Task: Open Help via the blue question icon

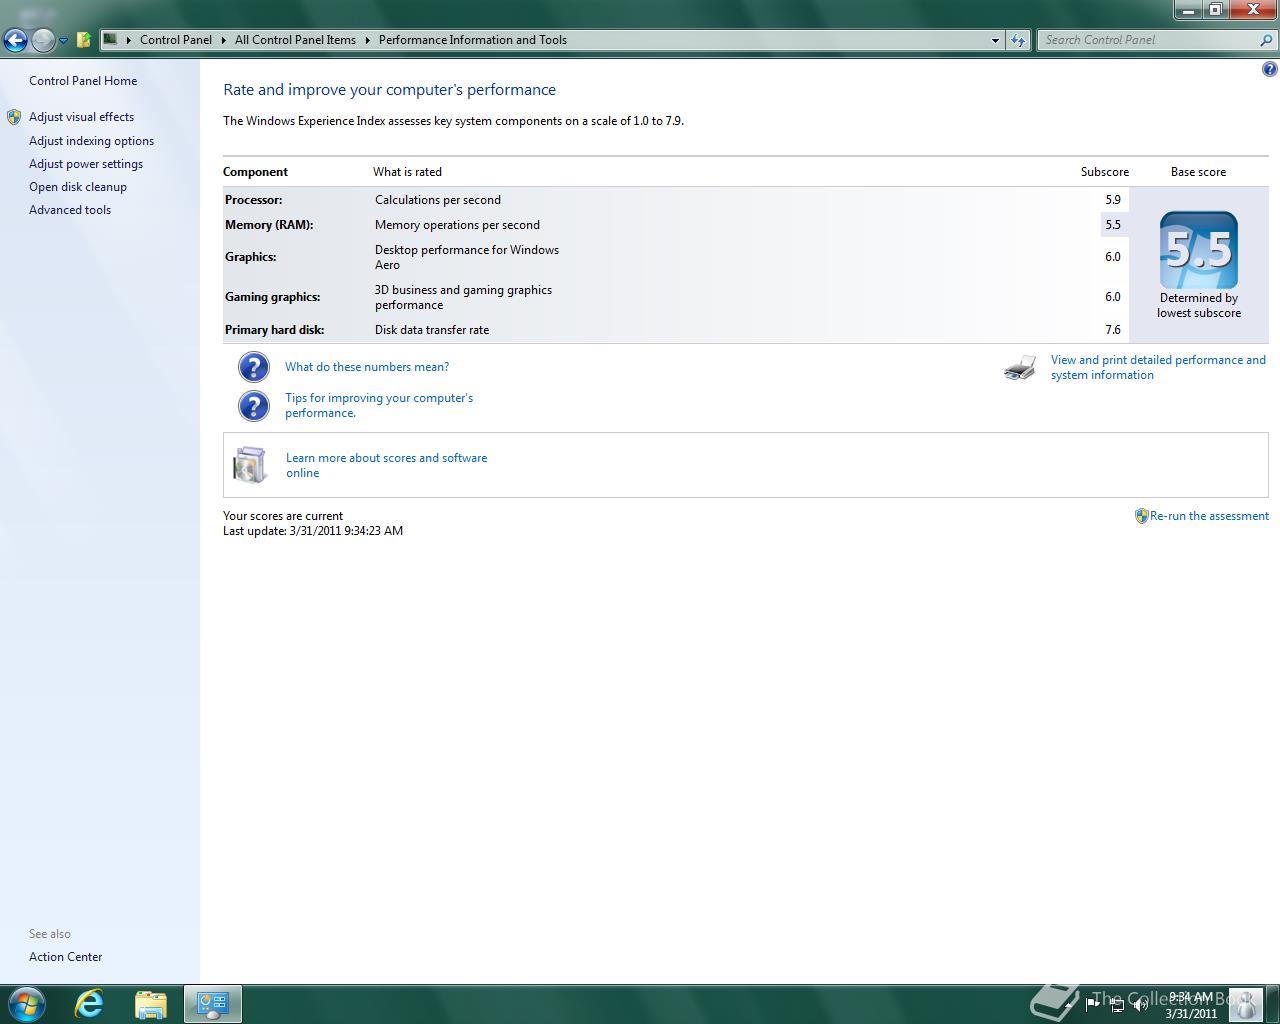Action: 1269,69
